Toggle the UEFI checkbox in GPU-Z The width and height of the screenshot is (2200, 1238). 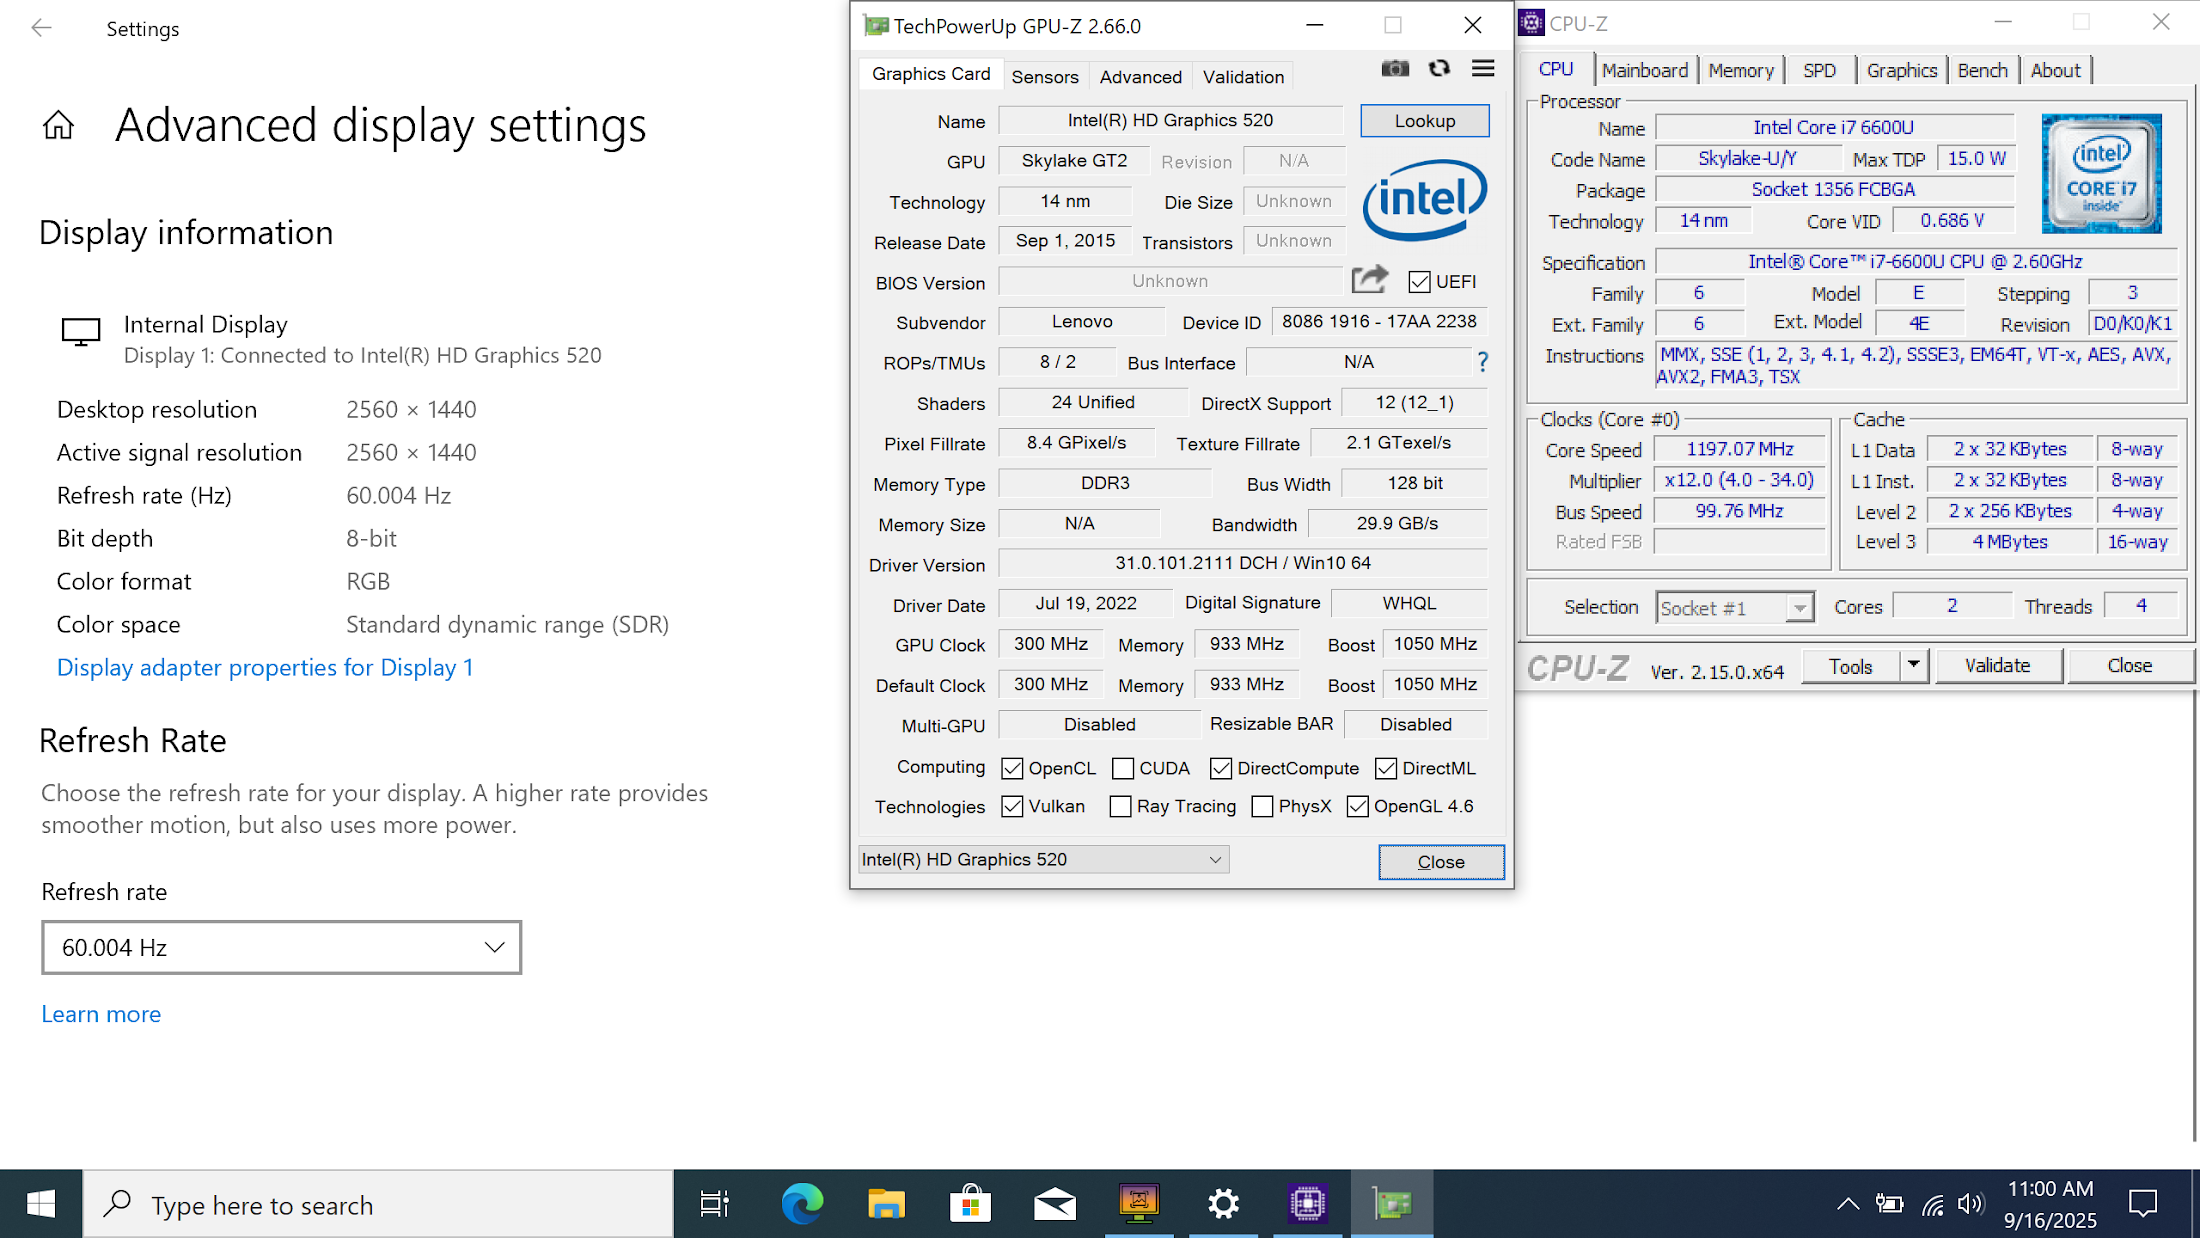(1419, 282)
